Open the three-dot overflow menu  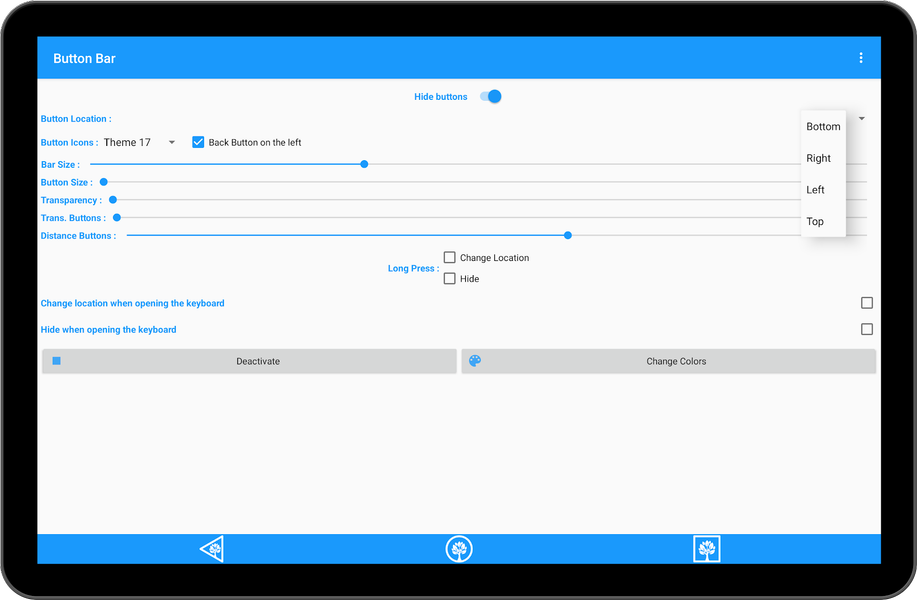click(860, 58)
